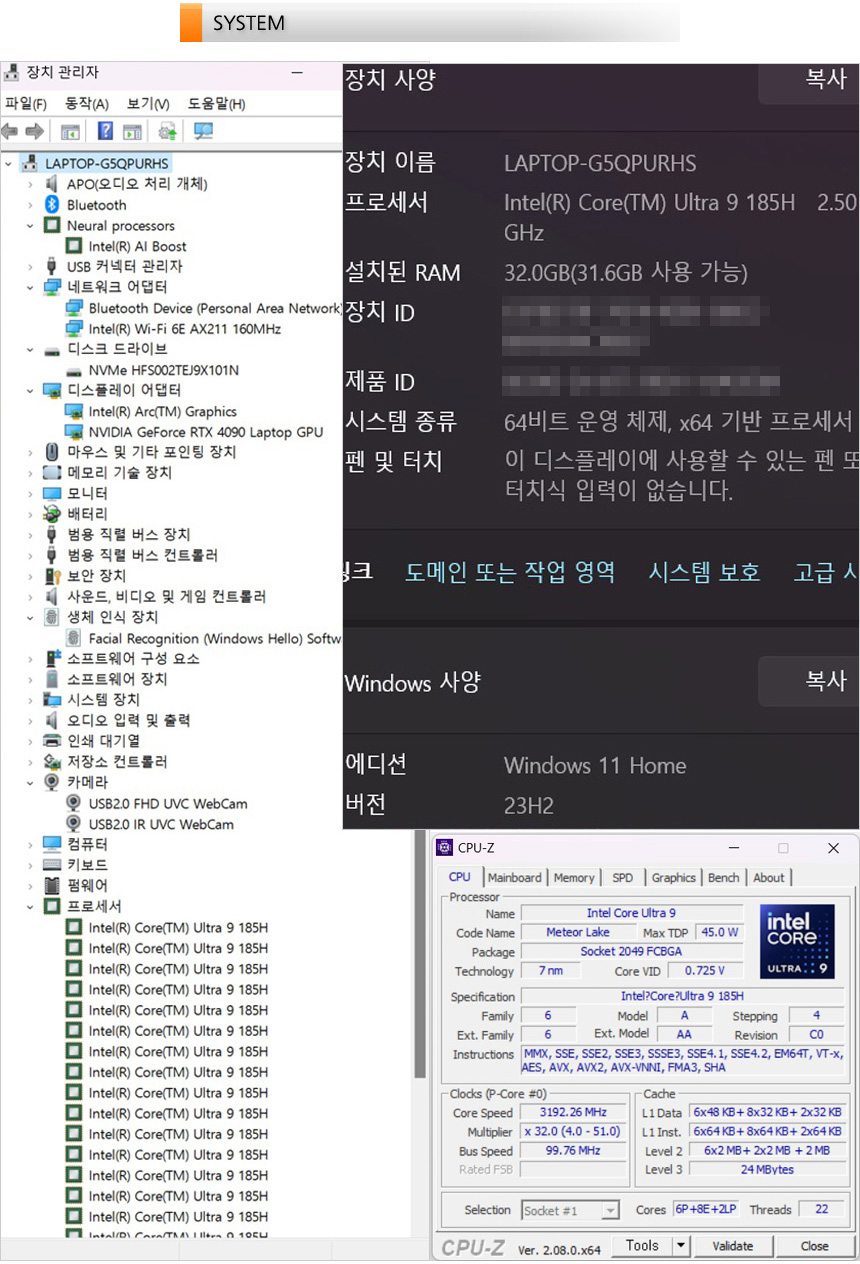Select the Intel(R) AI Boost device icon

(74, 246)
